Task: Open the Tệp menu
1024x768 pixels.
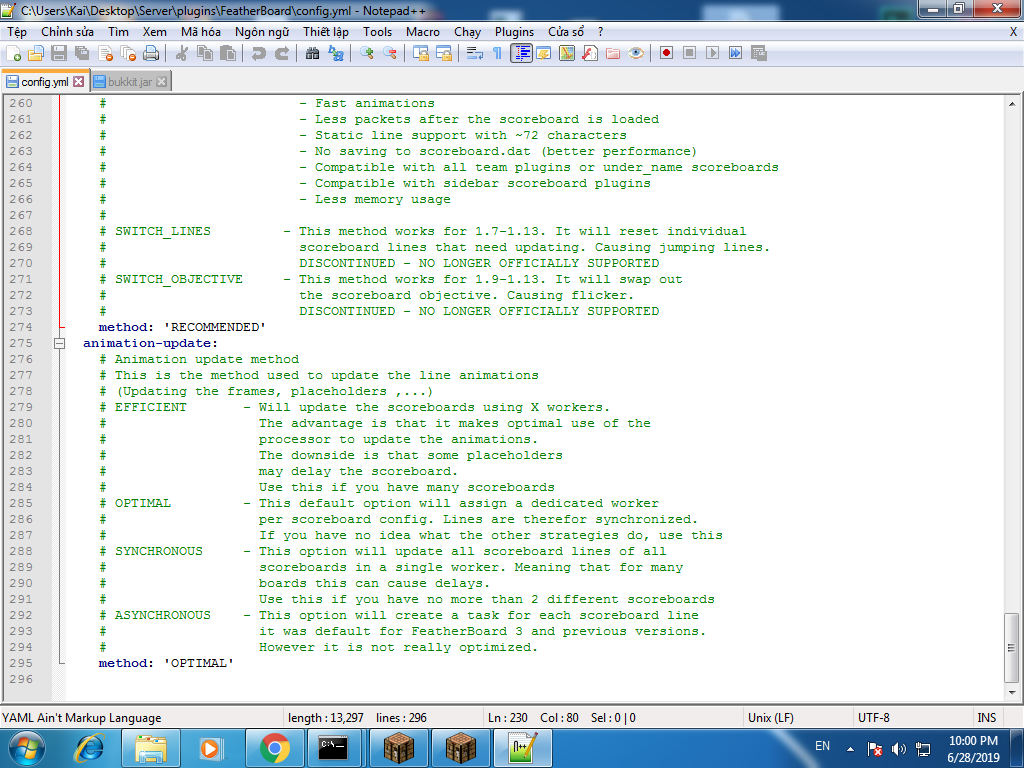Action: coord(17,32)
